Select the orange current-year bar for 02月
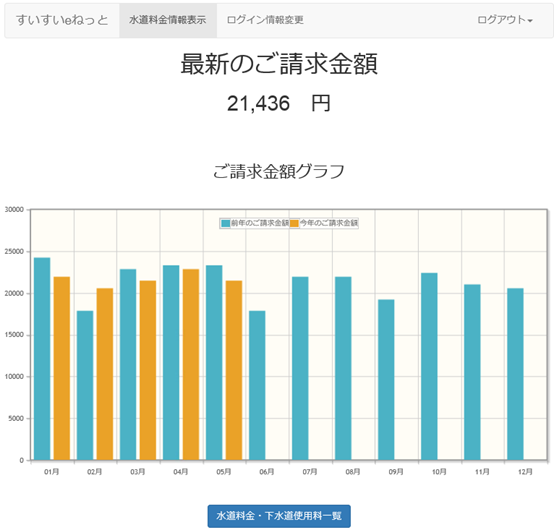554x530 pixels. pos(105,374)
